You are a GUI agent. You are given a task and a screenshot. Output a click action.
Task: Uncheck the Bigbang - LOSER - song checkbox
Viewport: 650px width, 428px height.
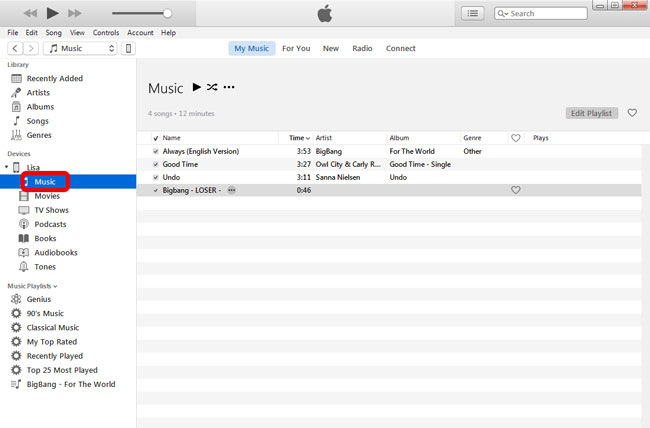point(156,190)
